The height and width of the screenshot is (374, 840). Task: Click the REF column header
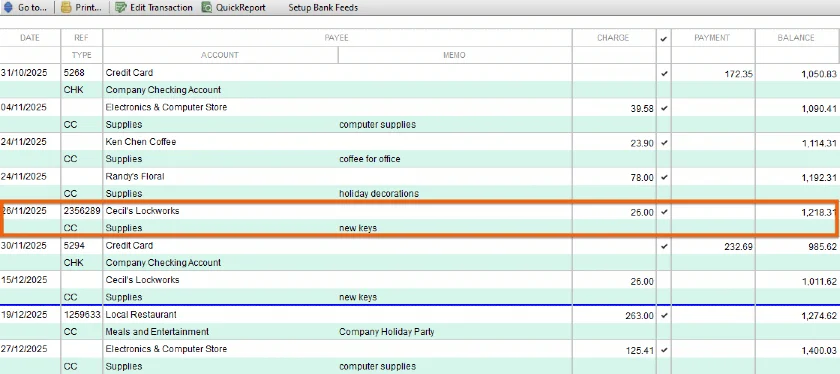click(81, 38)
